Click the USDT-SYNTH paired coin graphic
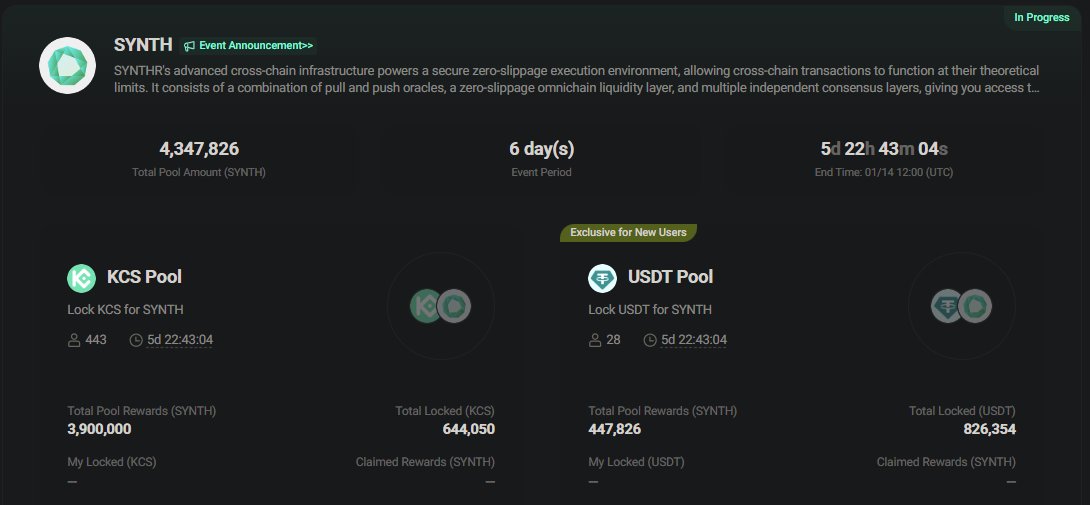The image size is (1090, 505). (961, 306)
